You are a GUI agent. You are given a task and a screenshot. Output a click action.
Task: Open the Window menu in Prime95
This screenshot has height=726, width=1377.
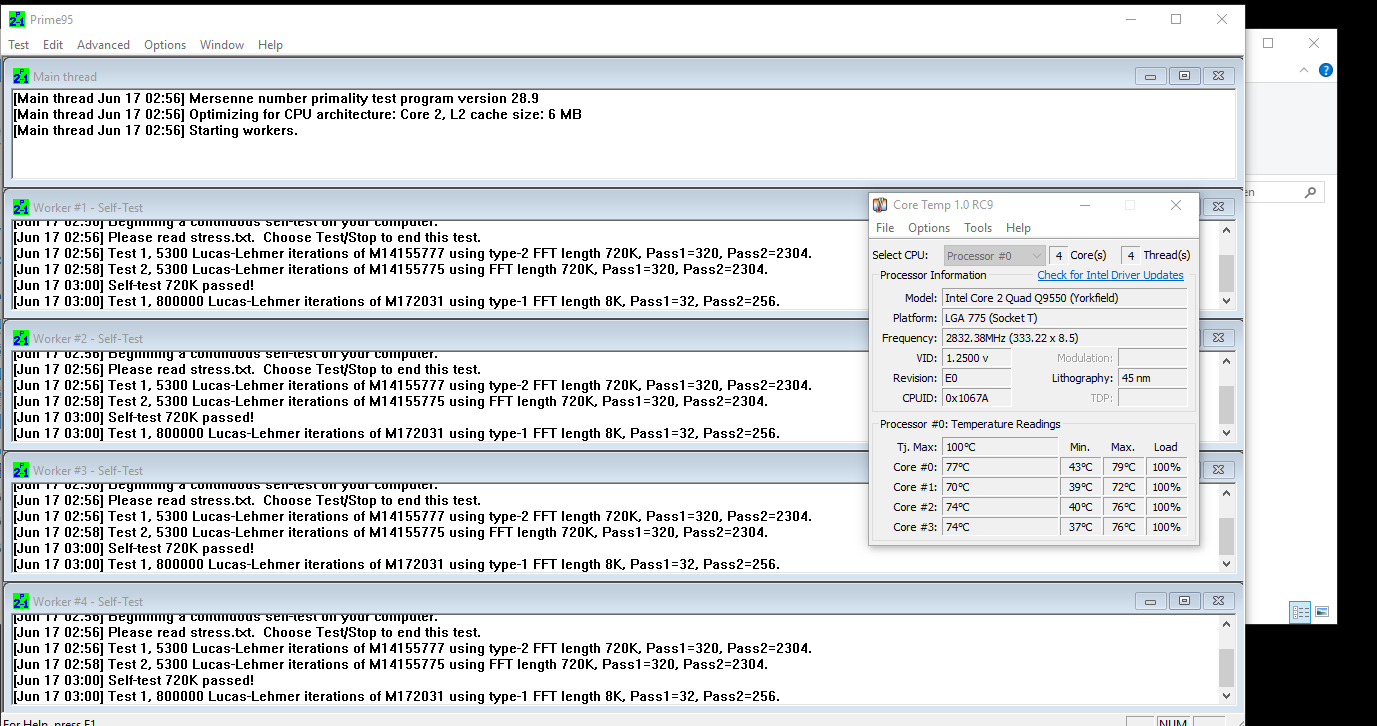pyautogui.click(x=222, y=45)
